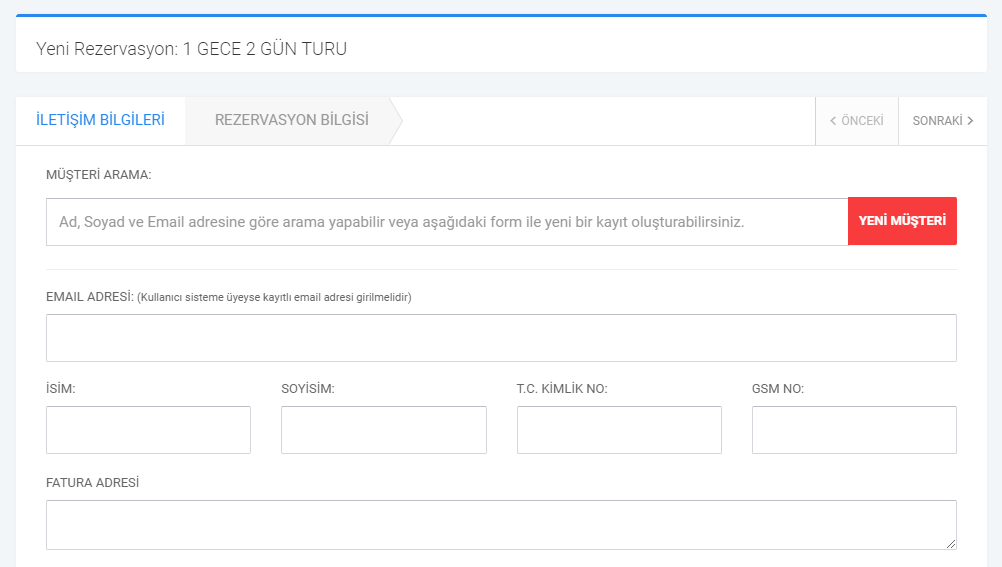Click inside the FATURA ADRESİ textarea
1002x567 pixels.
(501, 525)
